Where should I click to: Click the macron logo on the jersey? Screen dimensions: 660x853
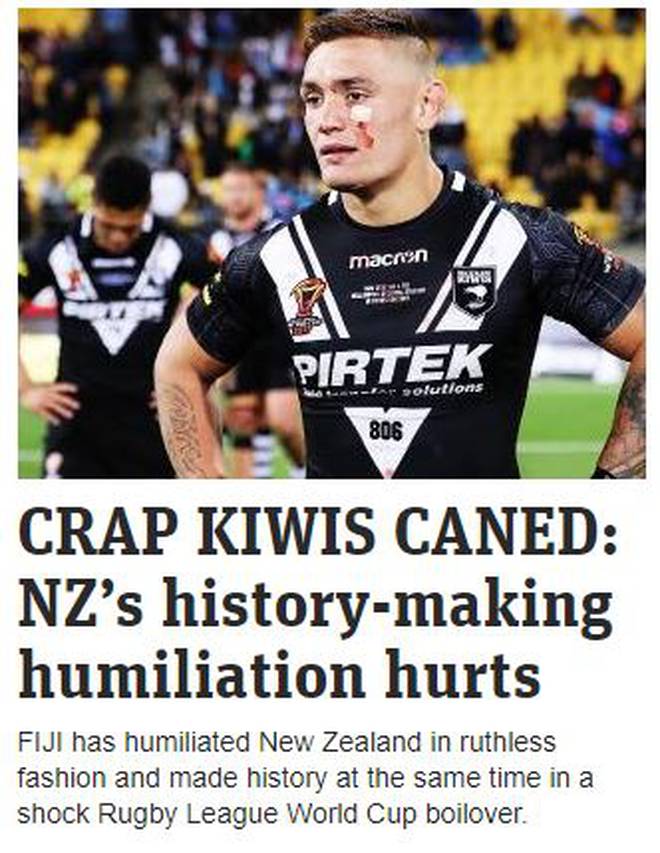coord(388,259)
